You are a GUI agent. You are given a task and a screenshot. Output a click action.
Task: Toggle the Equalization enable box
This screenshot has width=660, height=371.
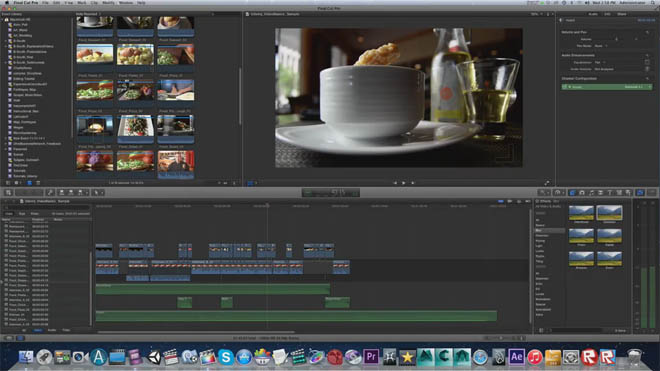[x=647, y=62]
